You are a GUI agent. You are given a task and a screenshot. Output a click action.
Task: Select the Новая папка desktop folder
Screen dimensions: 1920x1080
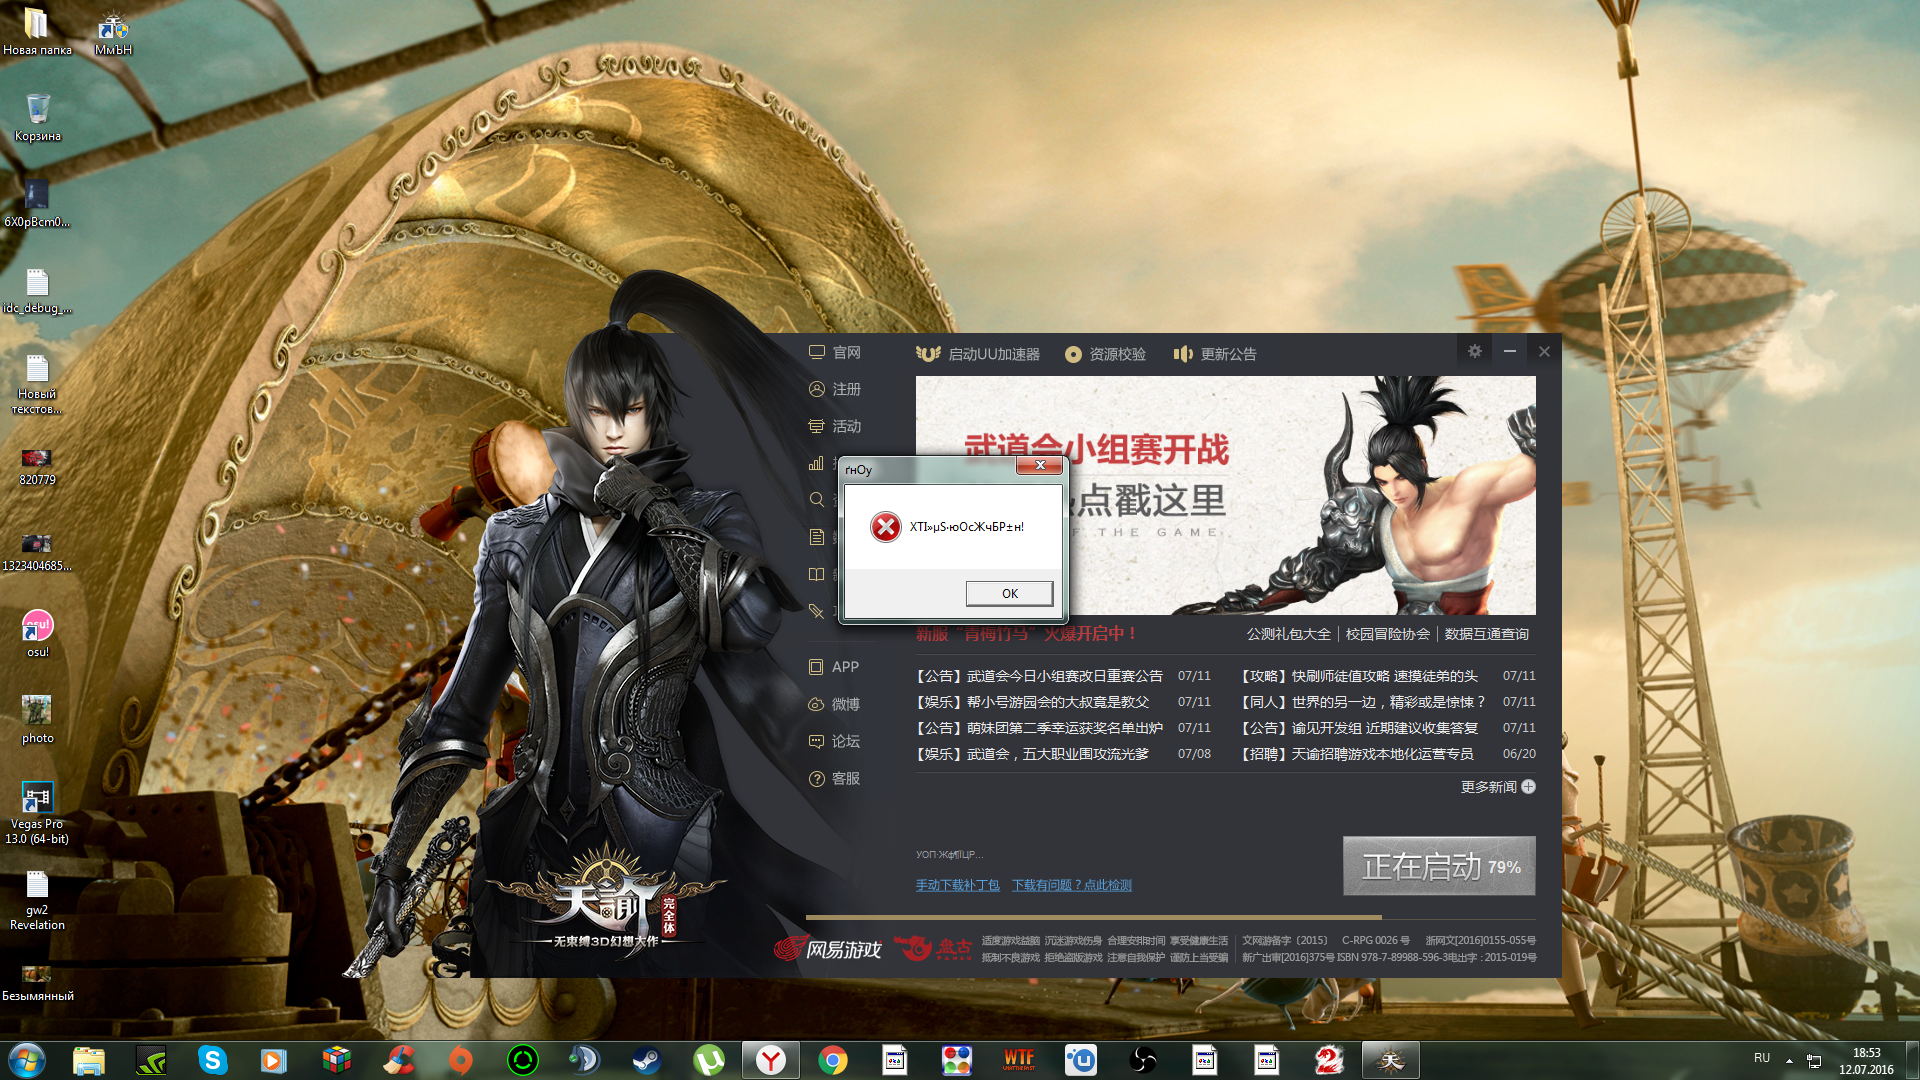click(37, 30)
